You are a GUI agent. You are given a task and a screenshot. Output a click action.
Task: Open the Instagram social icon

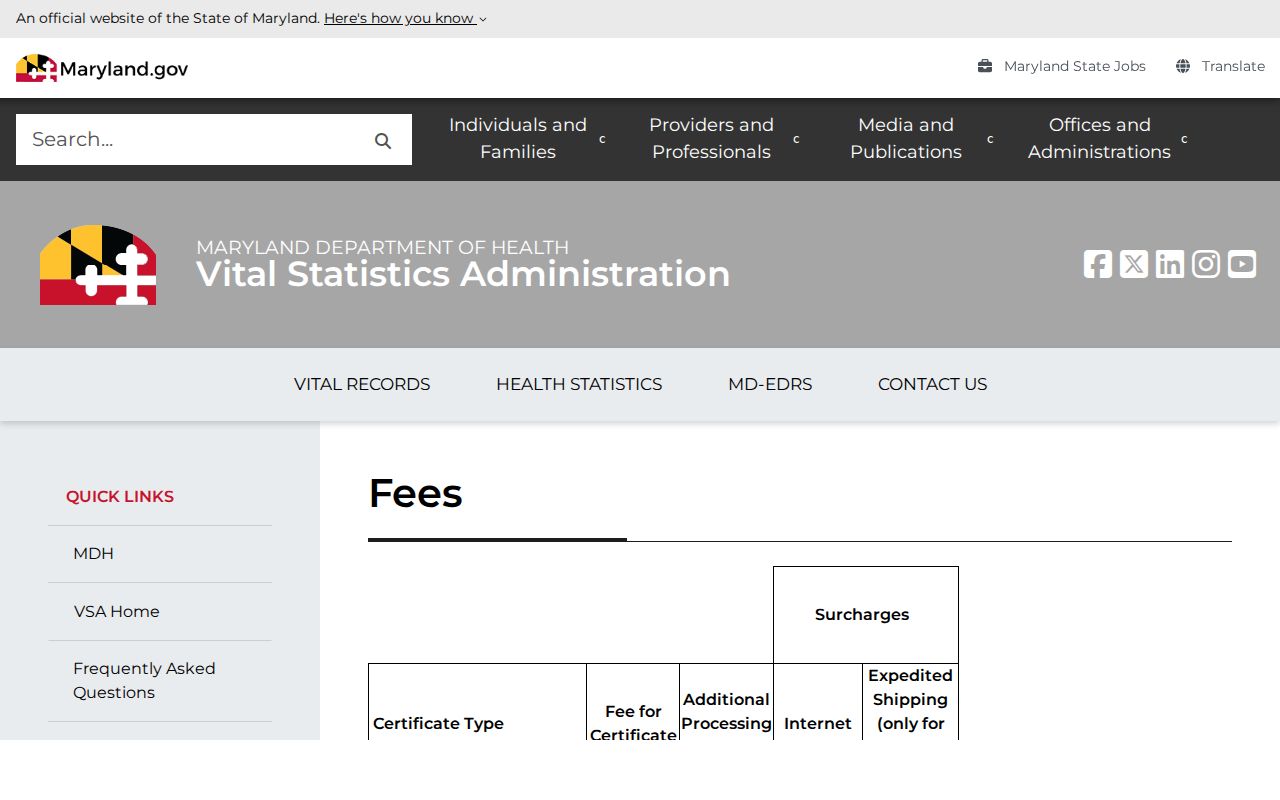click(1206, 264)
